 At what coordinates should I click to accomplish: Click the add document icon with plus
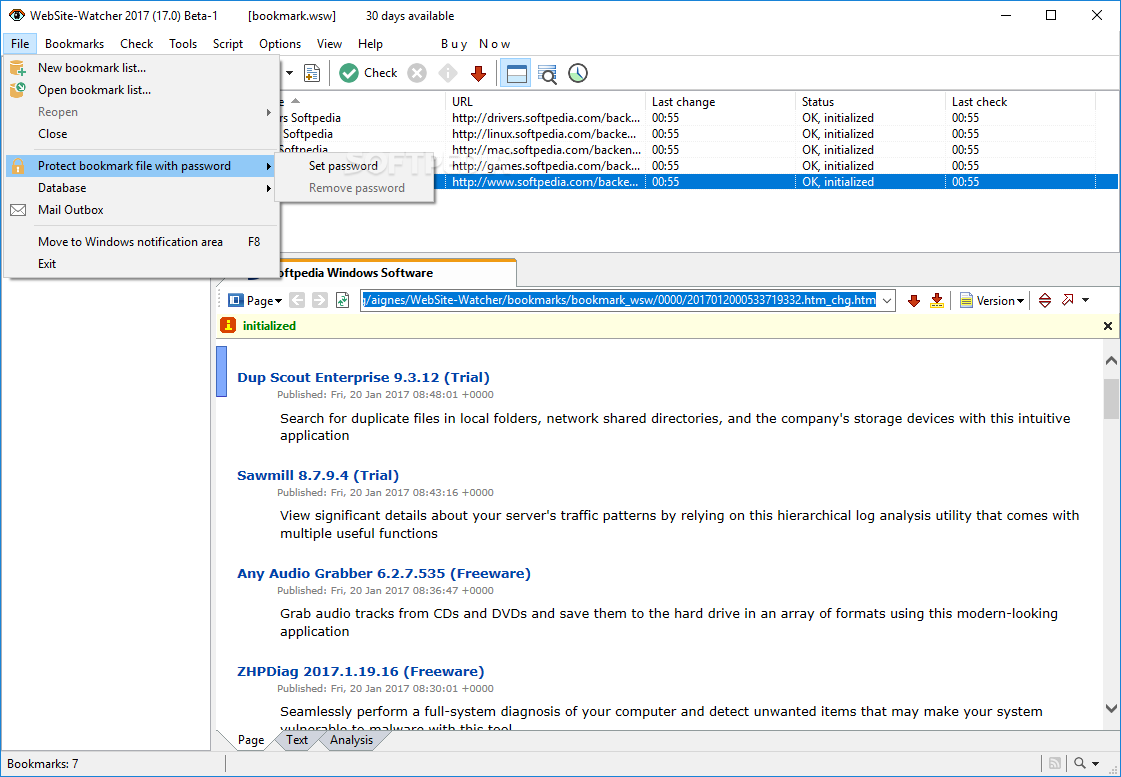pyautogui.click(x=312, y=73)
